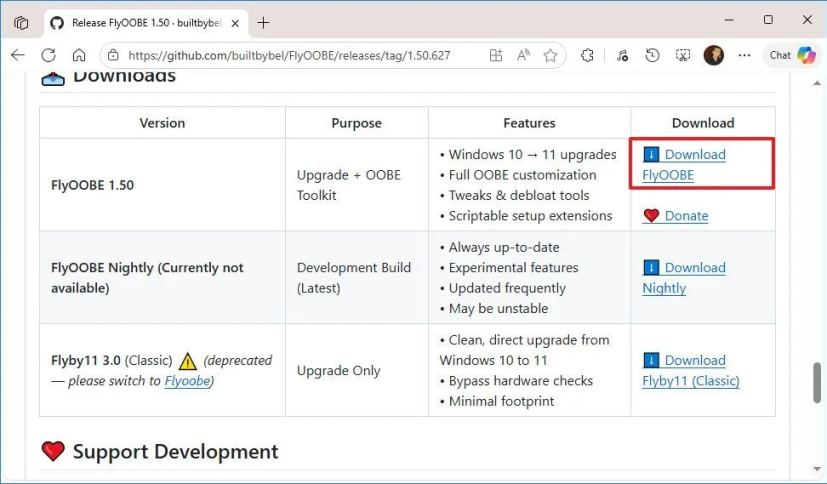Open Settings and more ellipsis menu
Viewport: 827px width, 484px height.
[x=744, y=56]
